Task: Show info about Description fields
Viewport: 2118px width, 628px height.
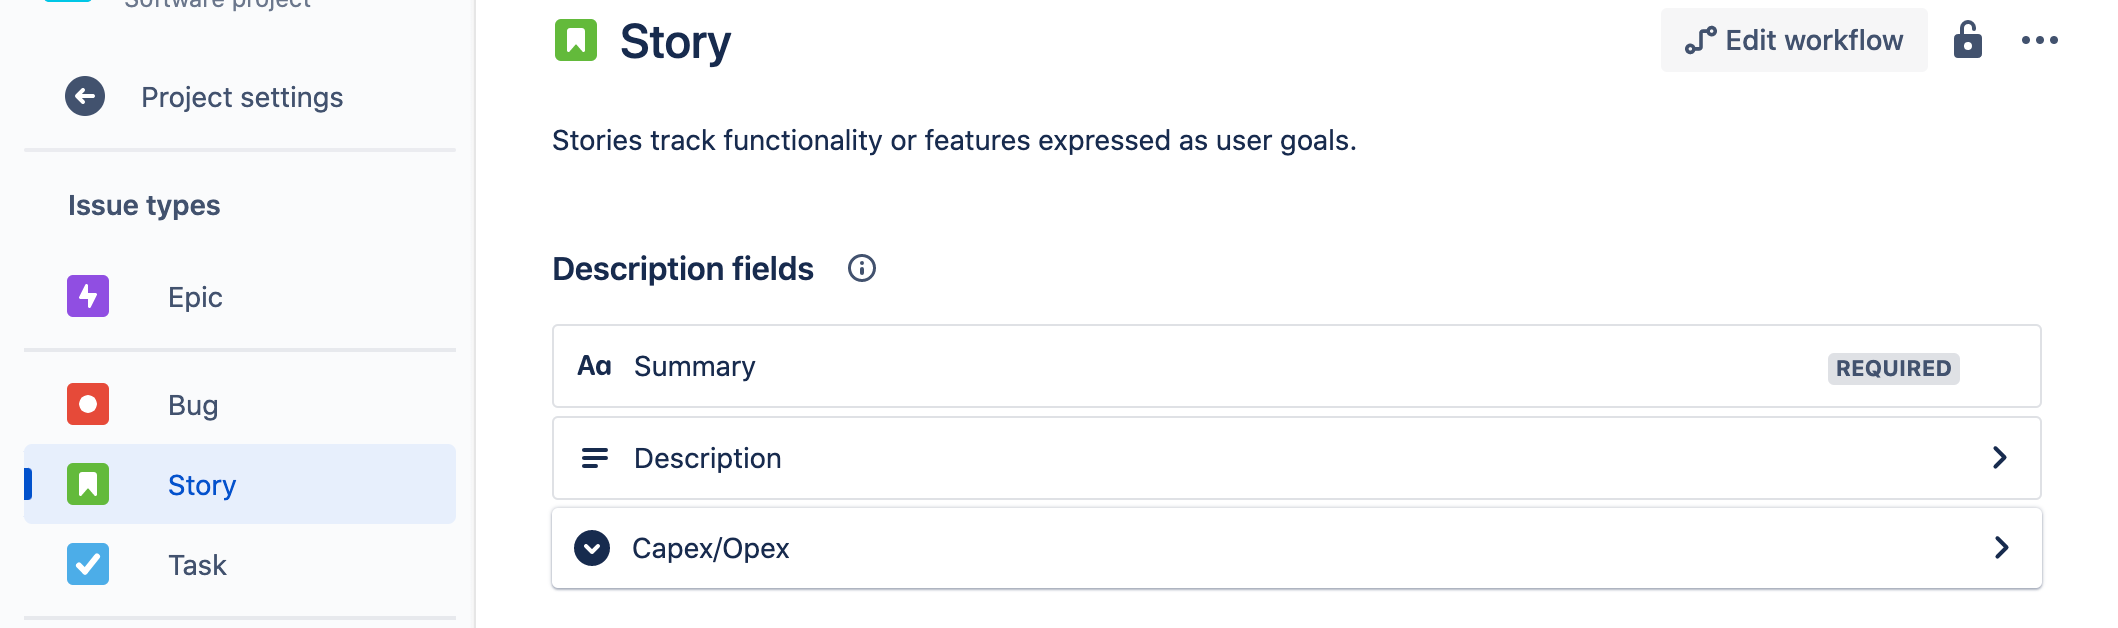Action: click(x=861, y=268)
